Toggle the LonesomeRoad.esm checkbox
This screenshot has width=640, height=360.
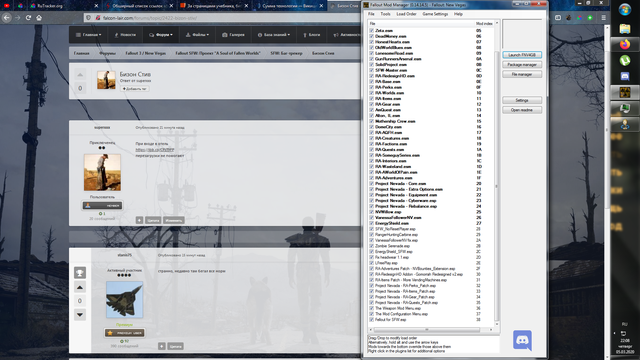(x=371, y=53)
